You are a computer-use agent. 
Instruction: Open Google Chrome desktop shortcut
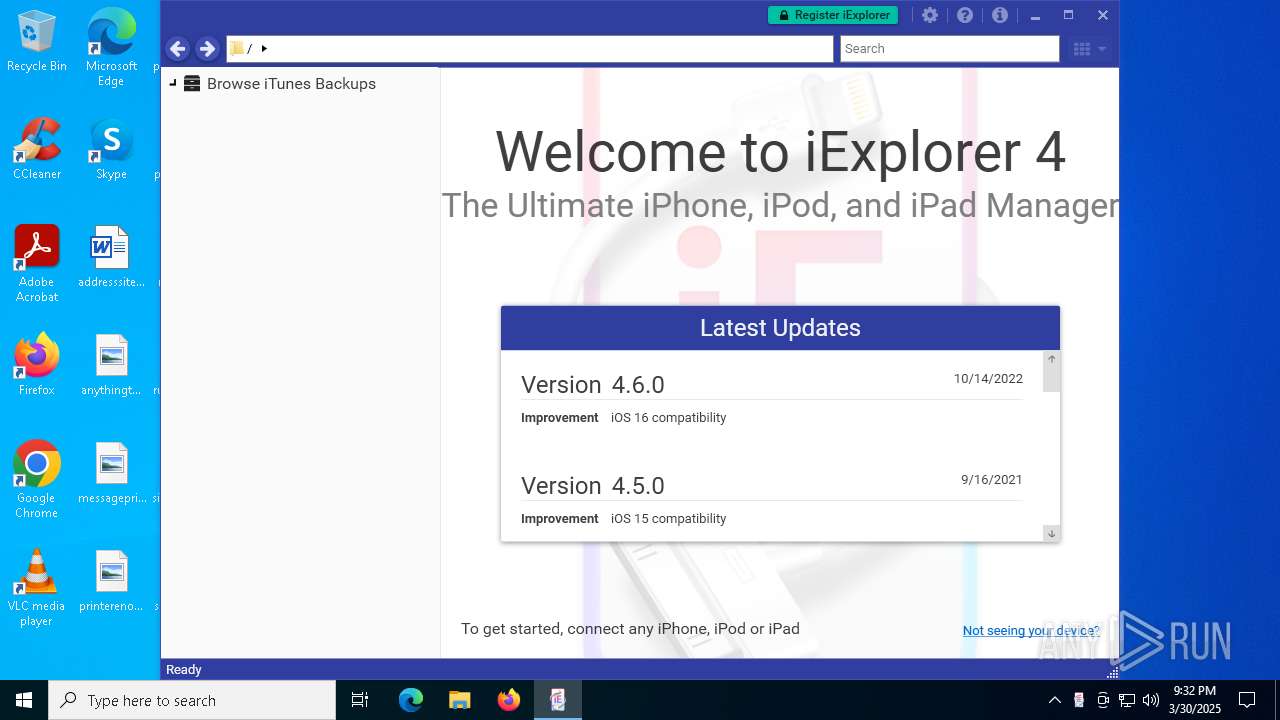click(37, 480)
